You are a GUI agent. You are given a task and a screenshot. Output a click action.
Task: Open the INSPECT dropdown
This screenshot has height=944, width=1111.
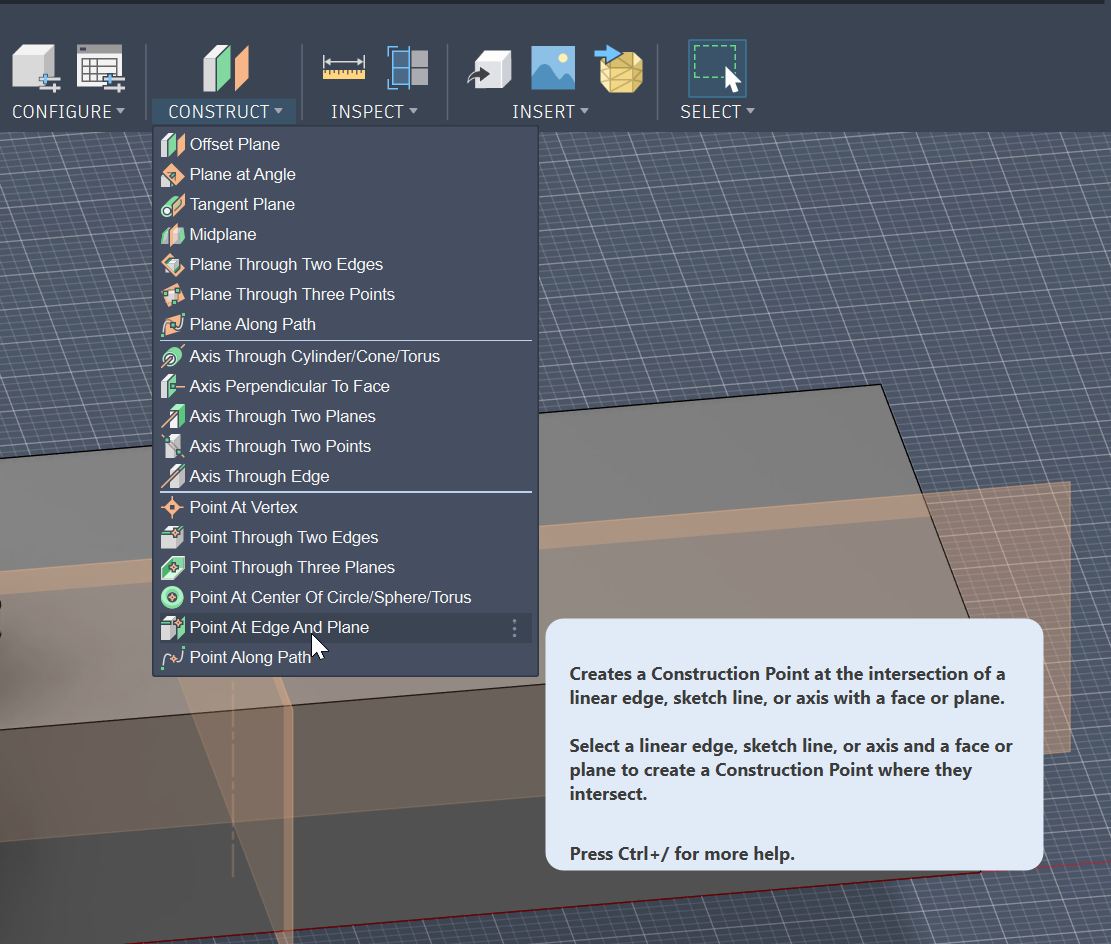click(x=374, y=111)
